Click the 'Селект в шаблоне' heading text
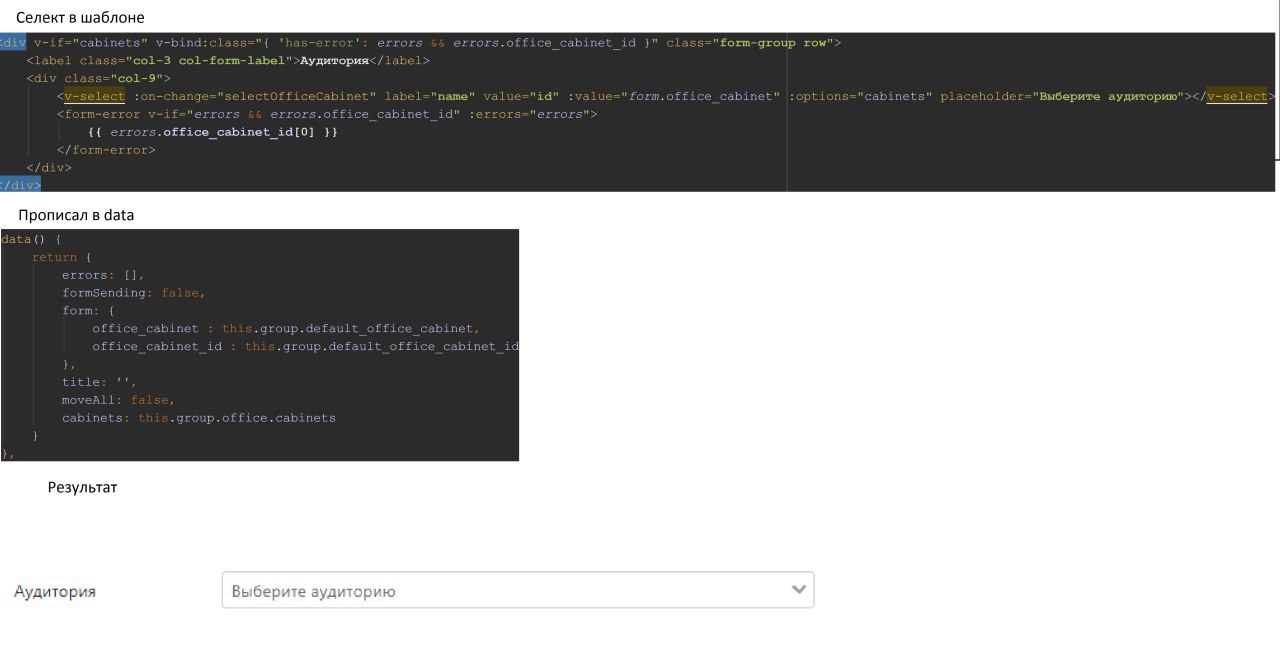This screenshot has height=662, width=1280. pos(80,17)
